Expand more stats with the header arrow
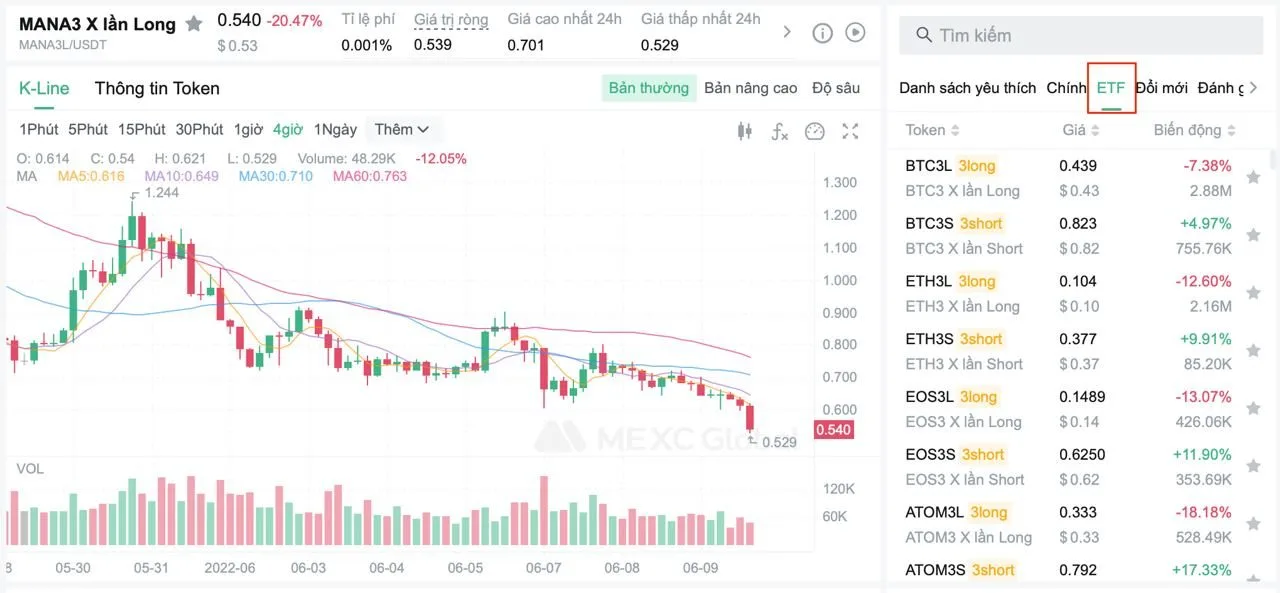1280x593 pixels. [x=787, y=33]
